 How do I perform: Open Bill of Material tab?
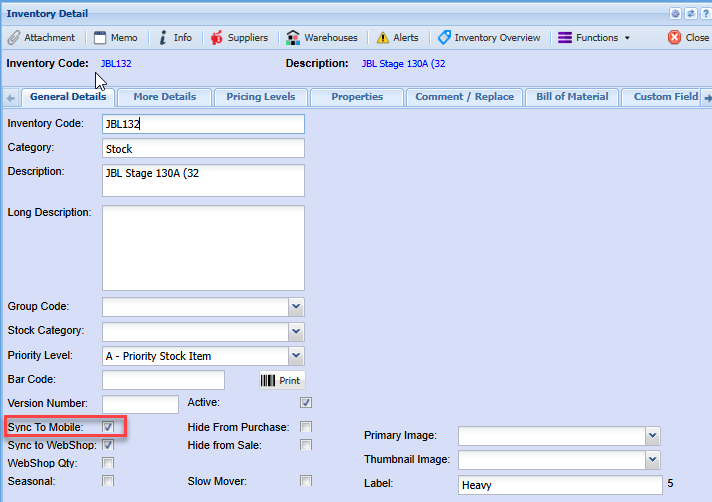click(572, 97)
